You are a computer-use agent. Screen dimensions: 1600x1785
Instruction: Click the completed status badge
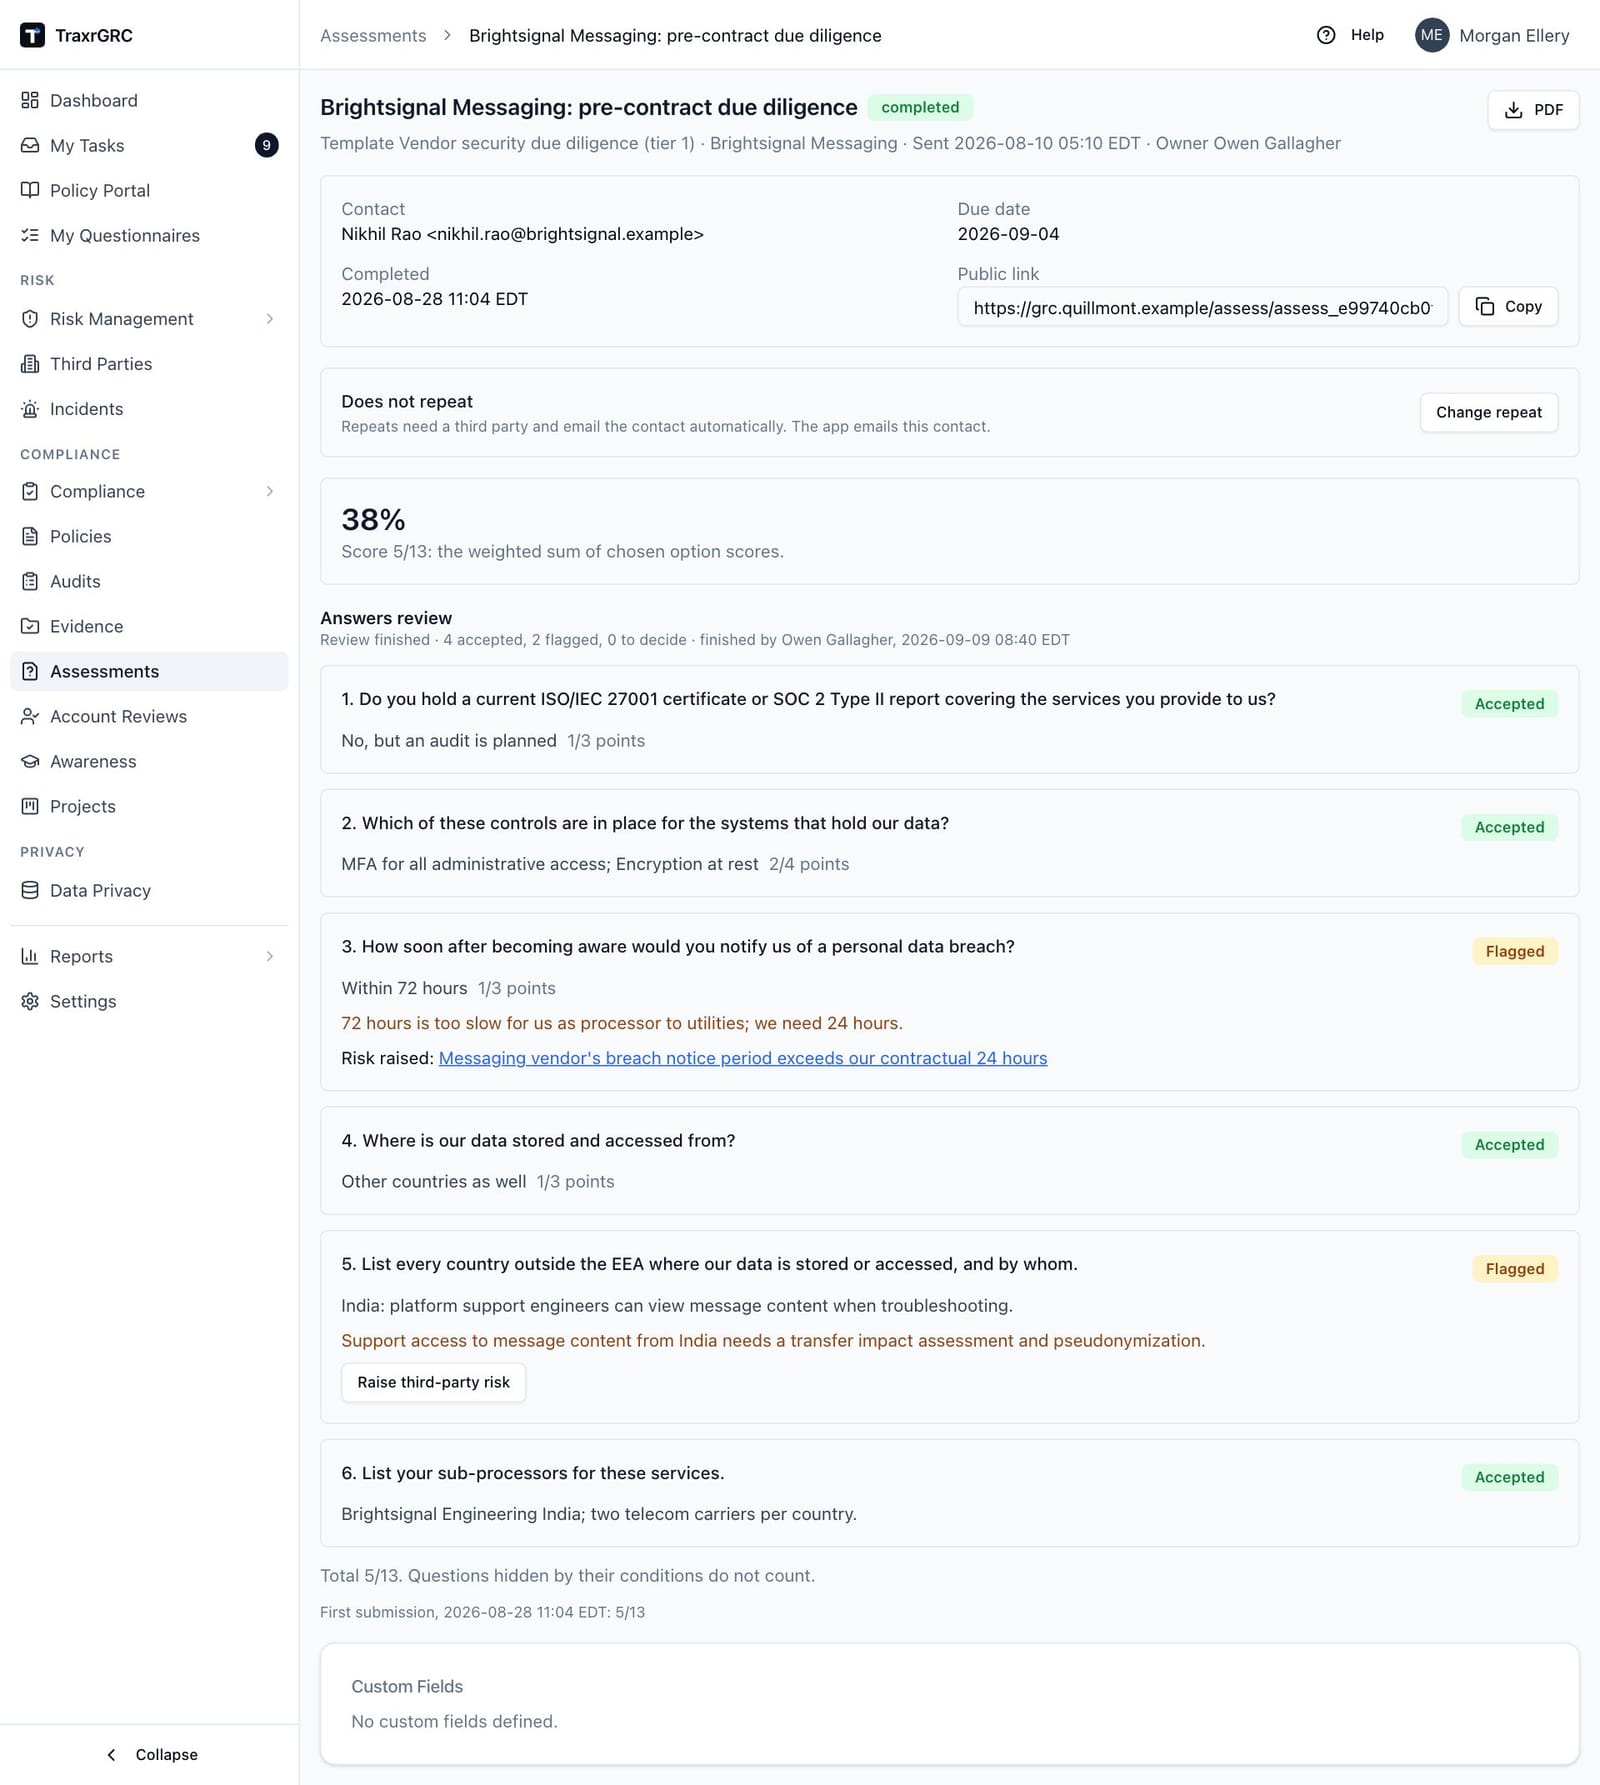tap(920, 107)
